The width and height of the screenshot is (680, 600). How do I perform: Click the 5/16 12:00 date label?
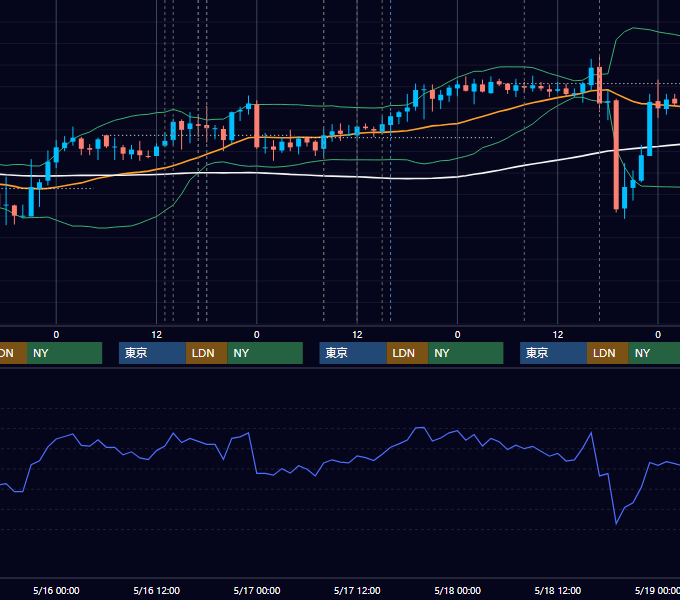click(157, 590)
